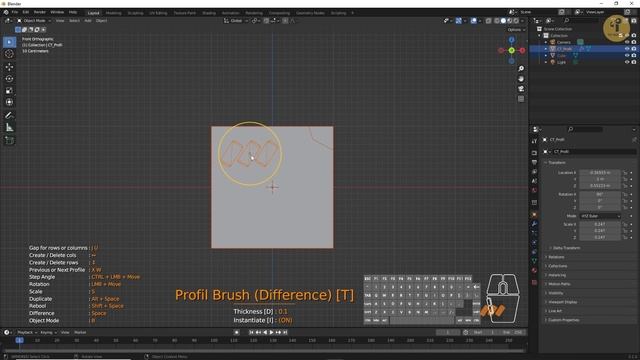Click the Blender logo menu icon
Screen dimensions: 640x360
(x=6, y=13)
